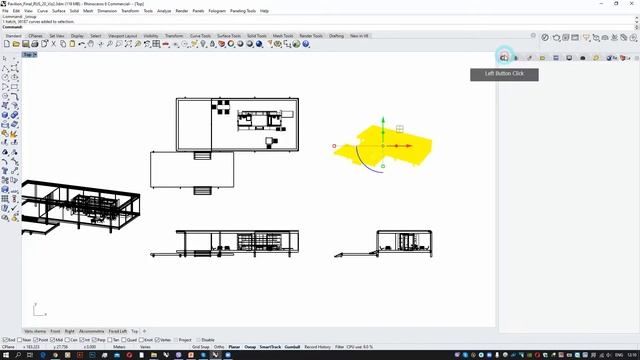
Task: Click the Copy to clipboard icon
Action: click(x=63, y=44)
